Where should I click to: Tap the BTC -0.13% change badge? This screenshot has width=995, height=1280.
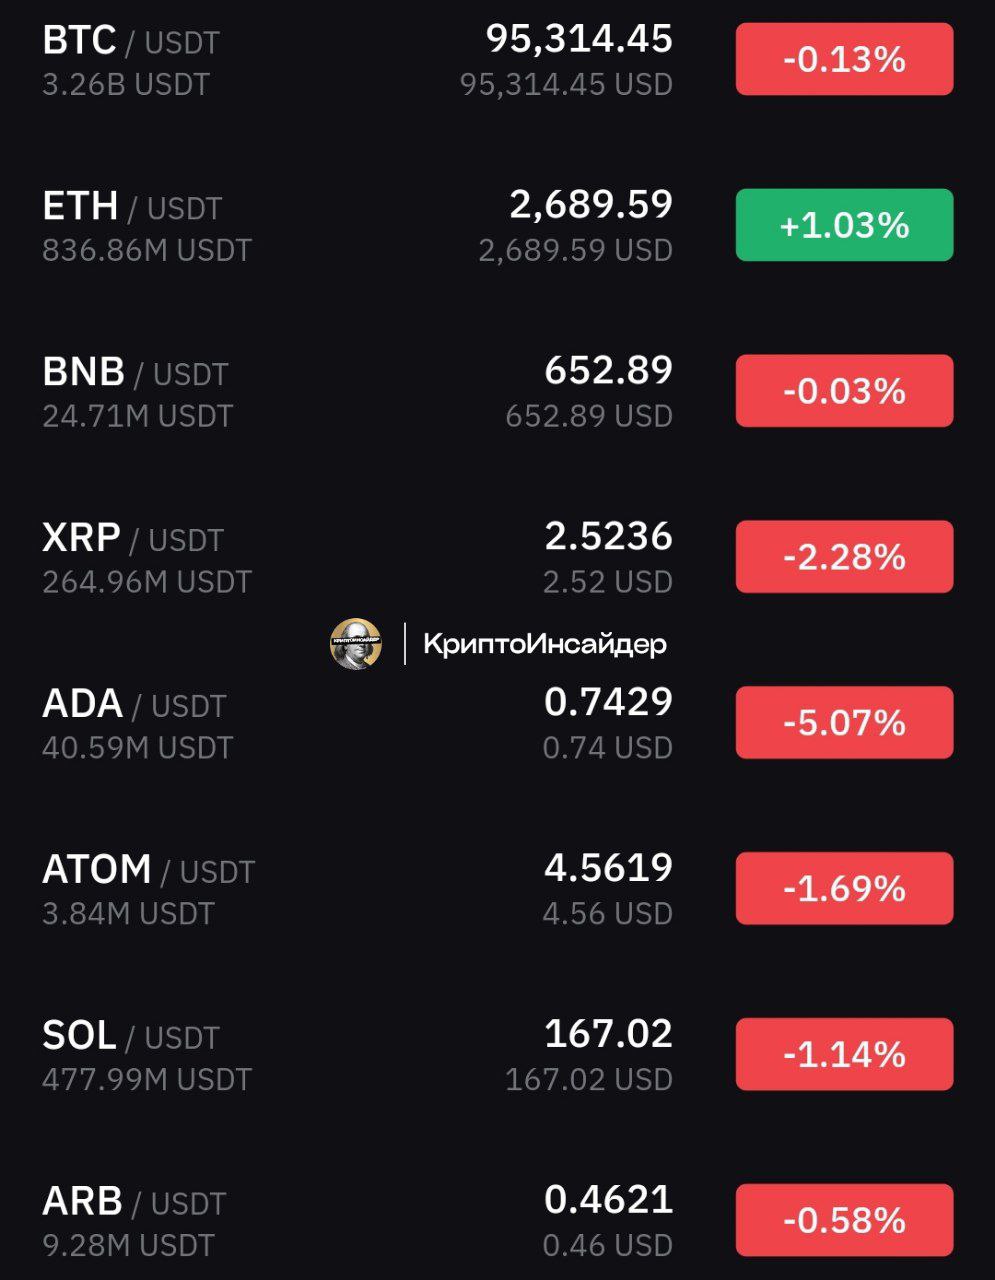pos(844,60)
